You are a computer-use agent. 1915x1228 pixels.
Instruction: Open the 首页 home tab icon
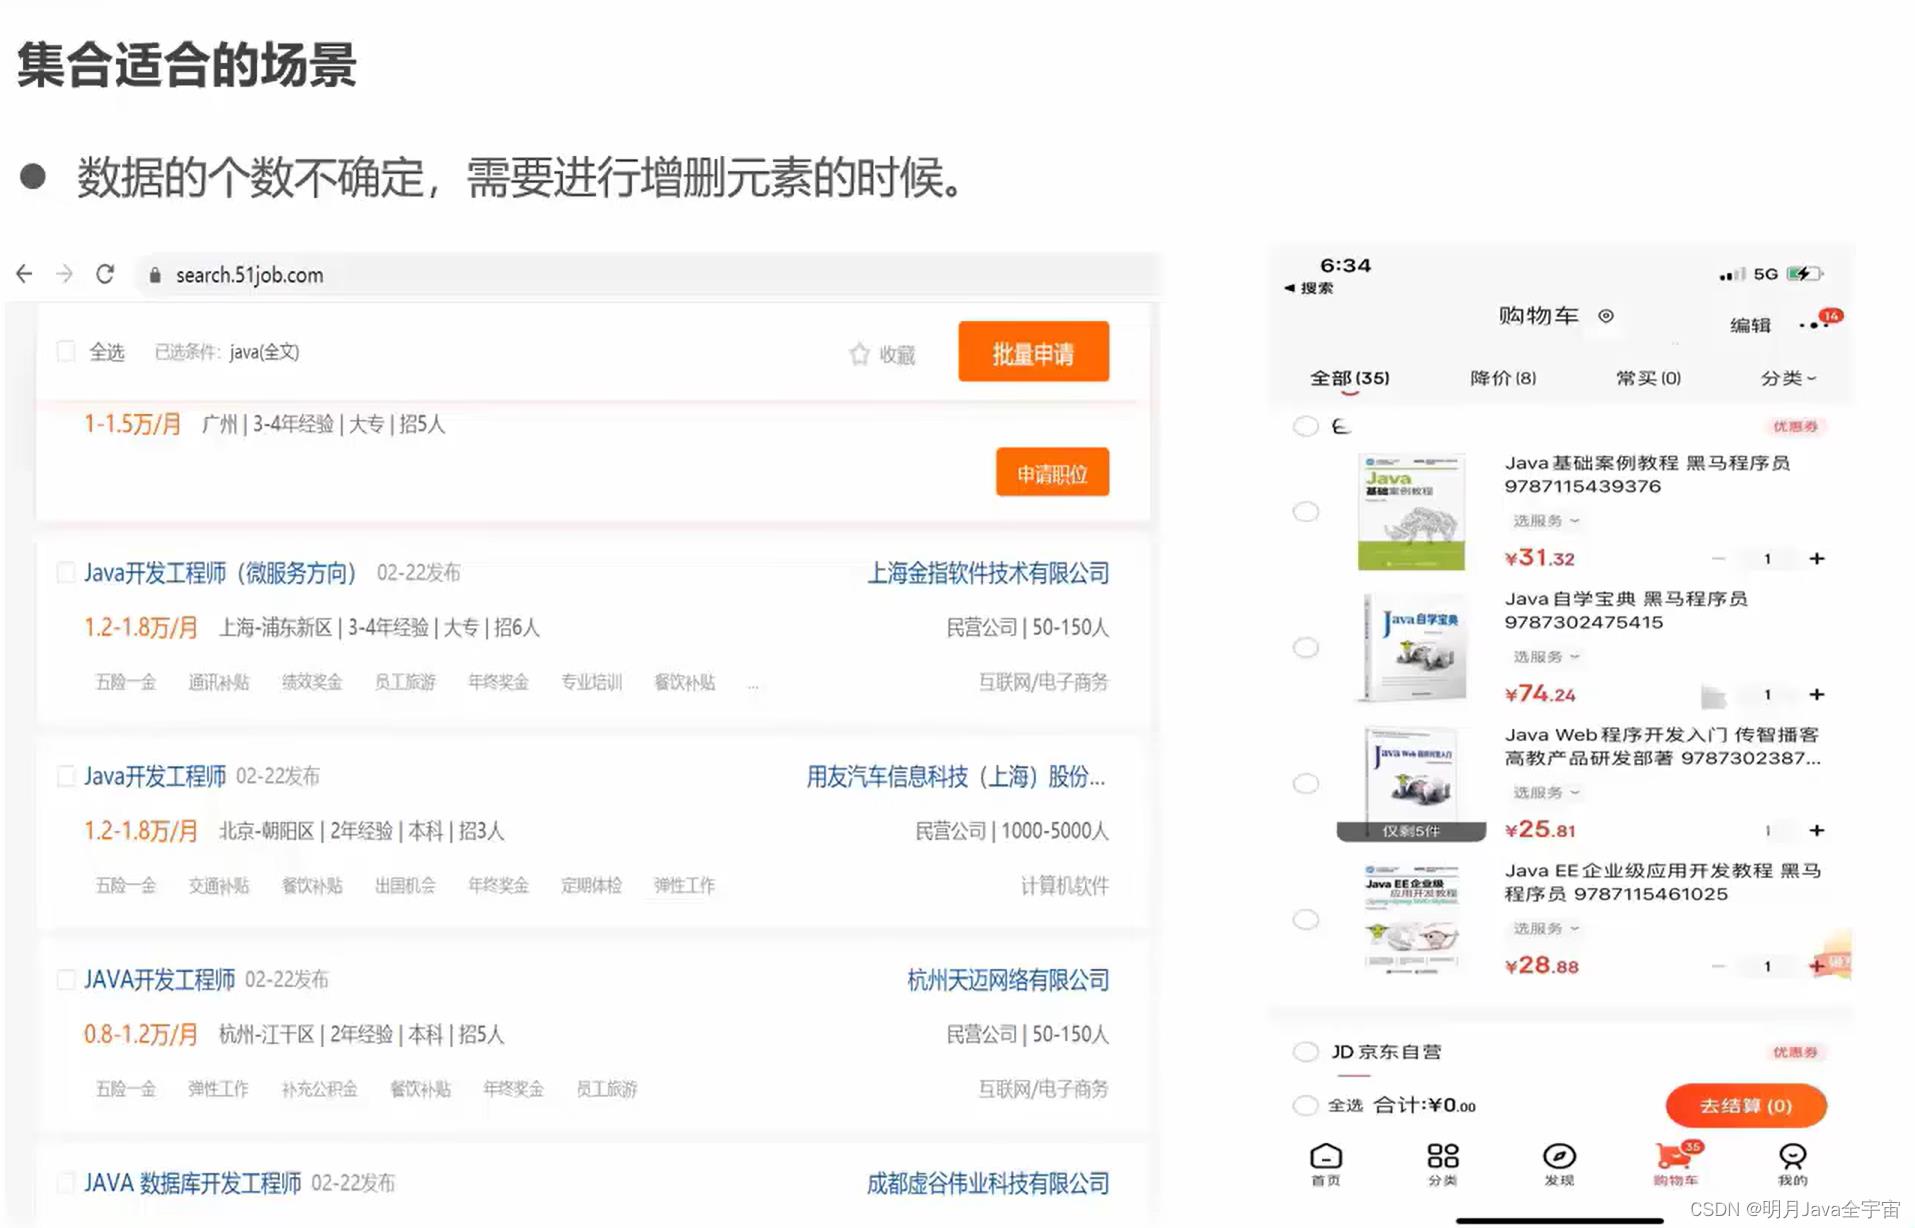tap(1326, 1156)
